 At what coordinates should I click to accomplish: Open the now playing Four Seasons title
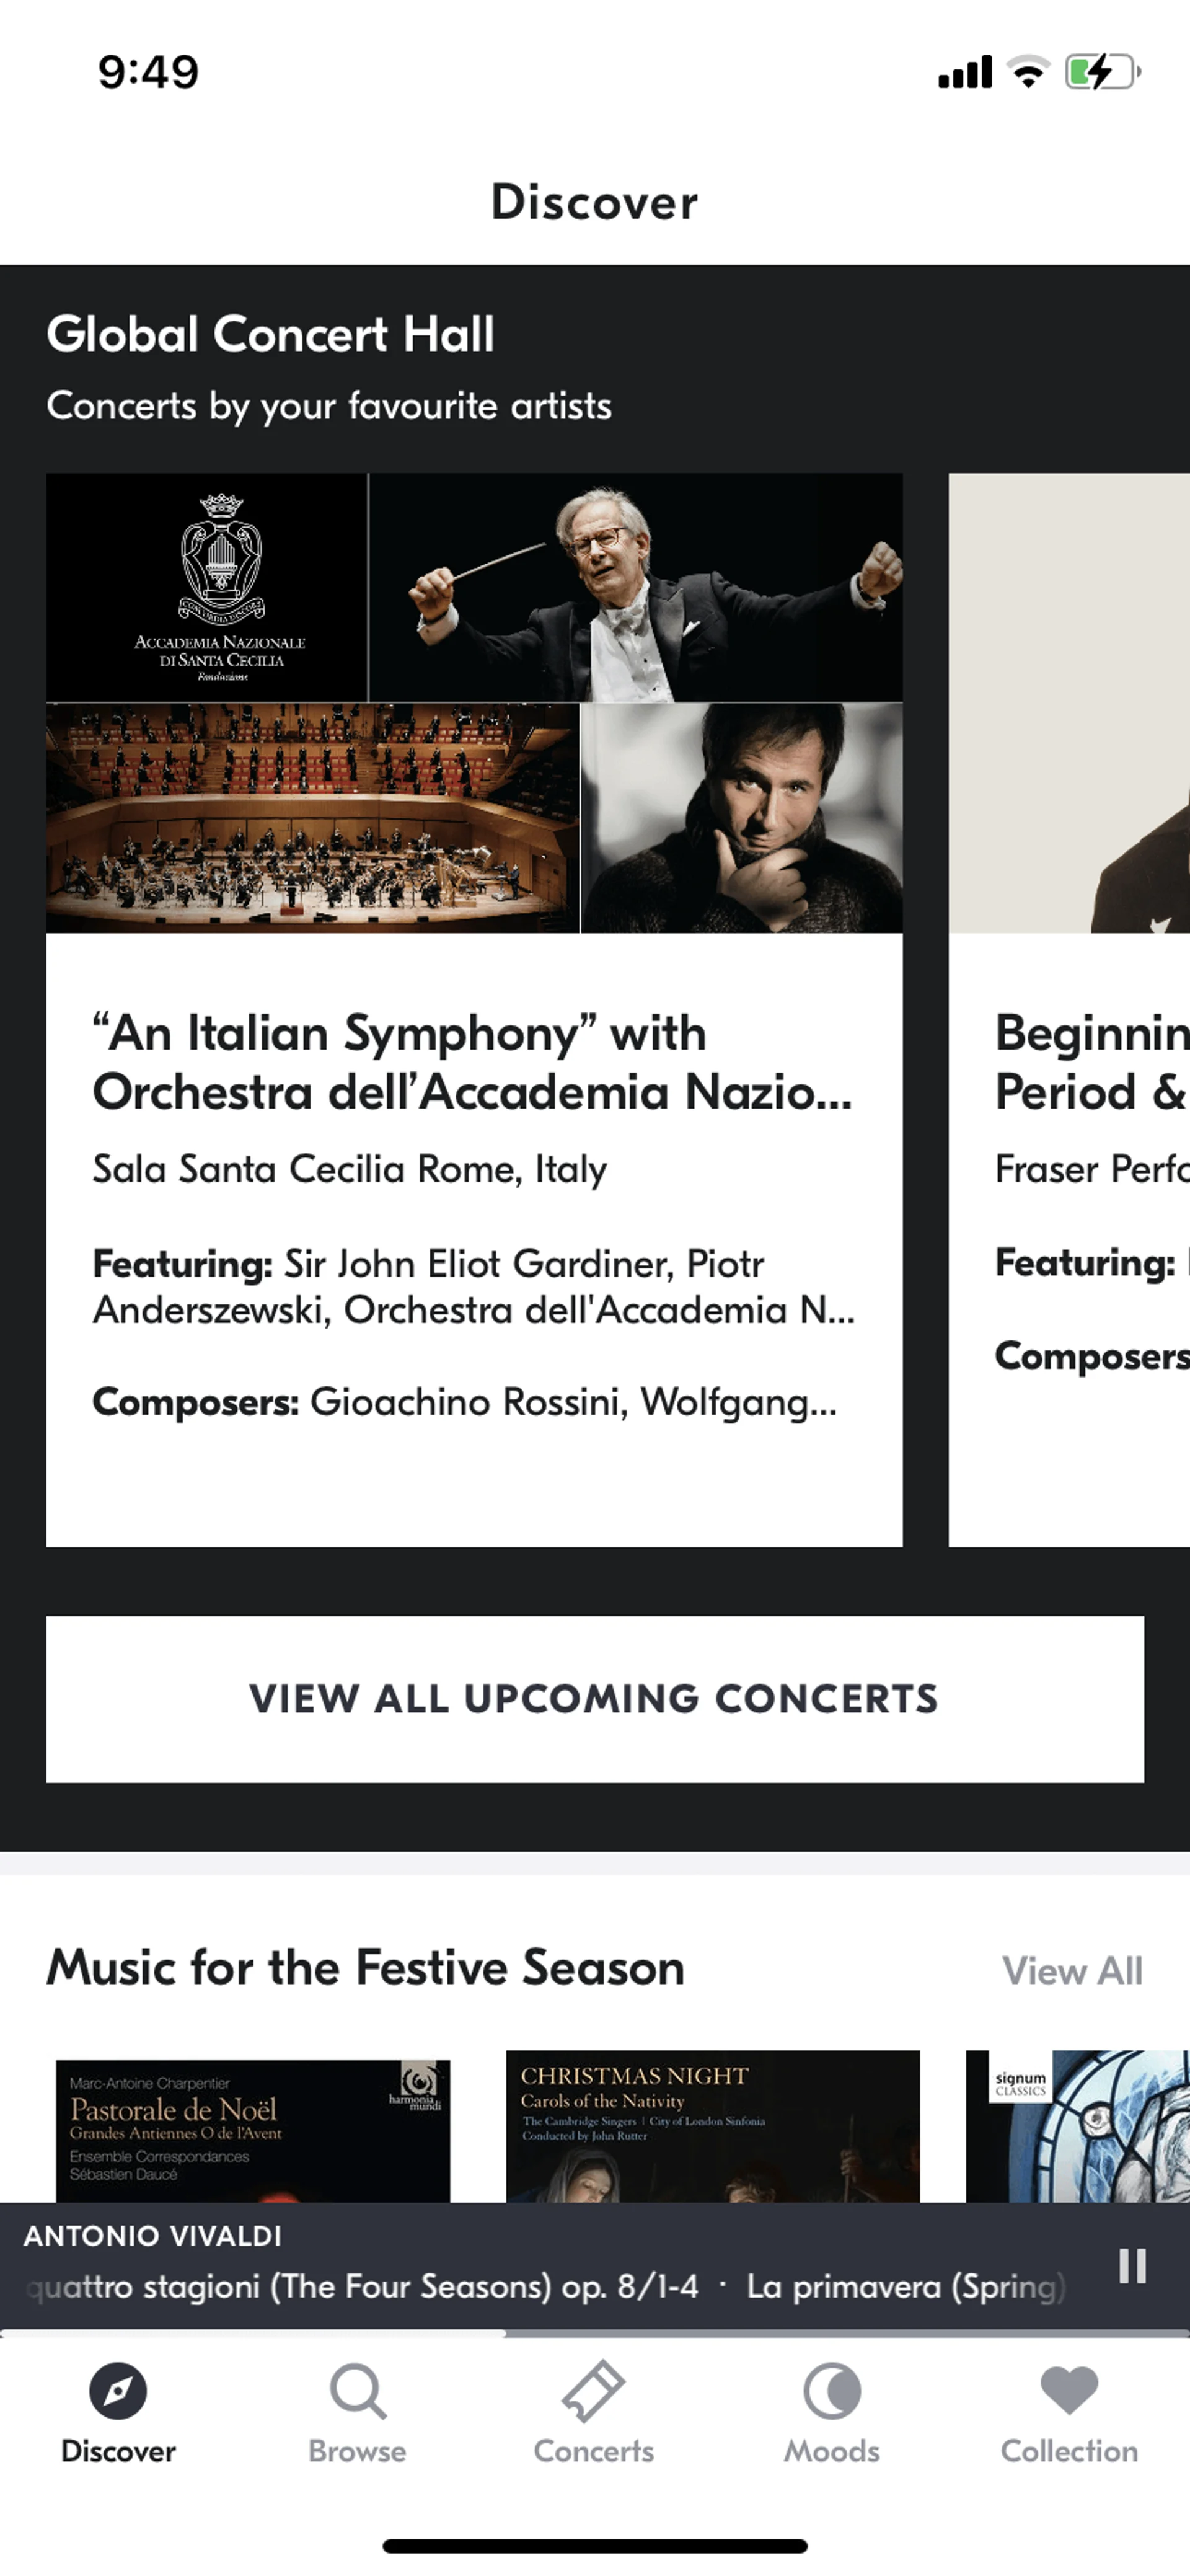[x=545, y=2287]
